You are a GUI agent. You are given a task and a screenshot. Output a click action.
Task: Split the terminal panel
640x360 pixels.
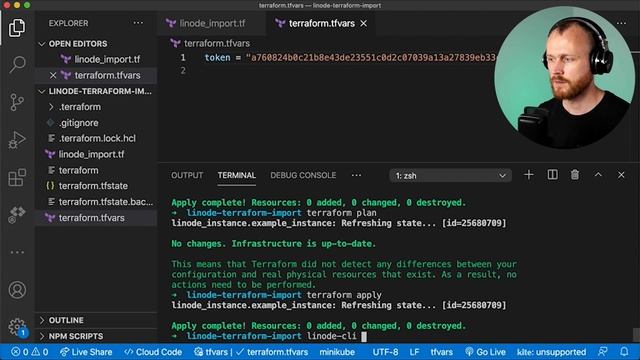coord(552,175)
